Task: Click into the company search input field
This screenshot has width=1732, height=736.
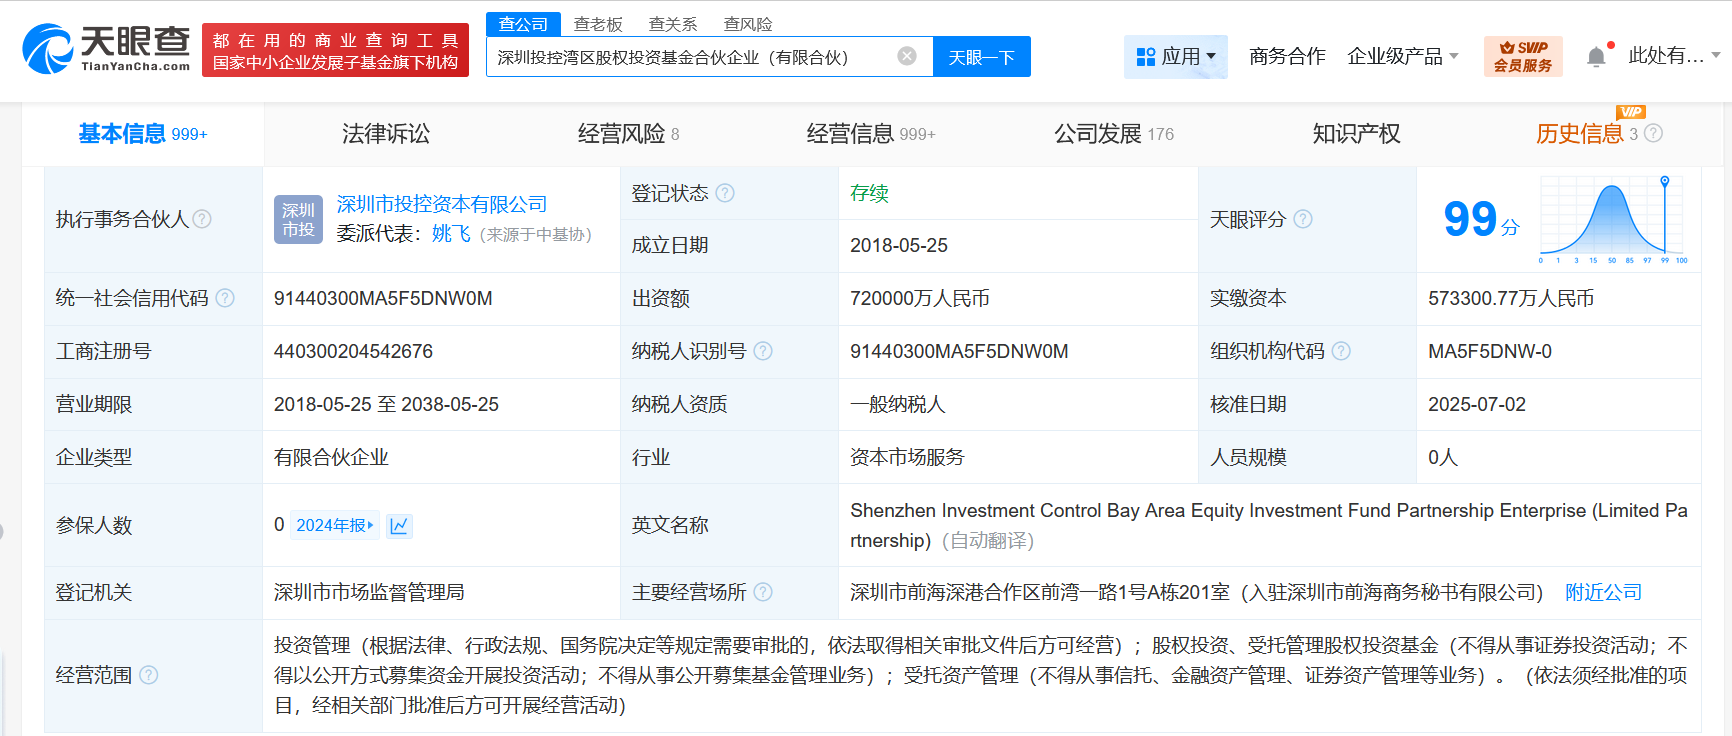Action: (x=690, y=57)
